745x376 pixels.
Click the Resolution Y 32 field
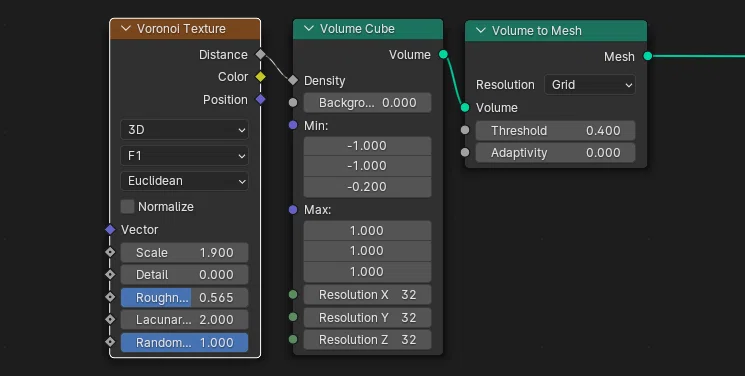coord(367,317)
